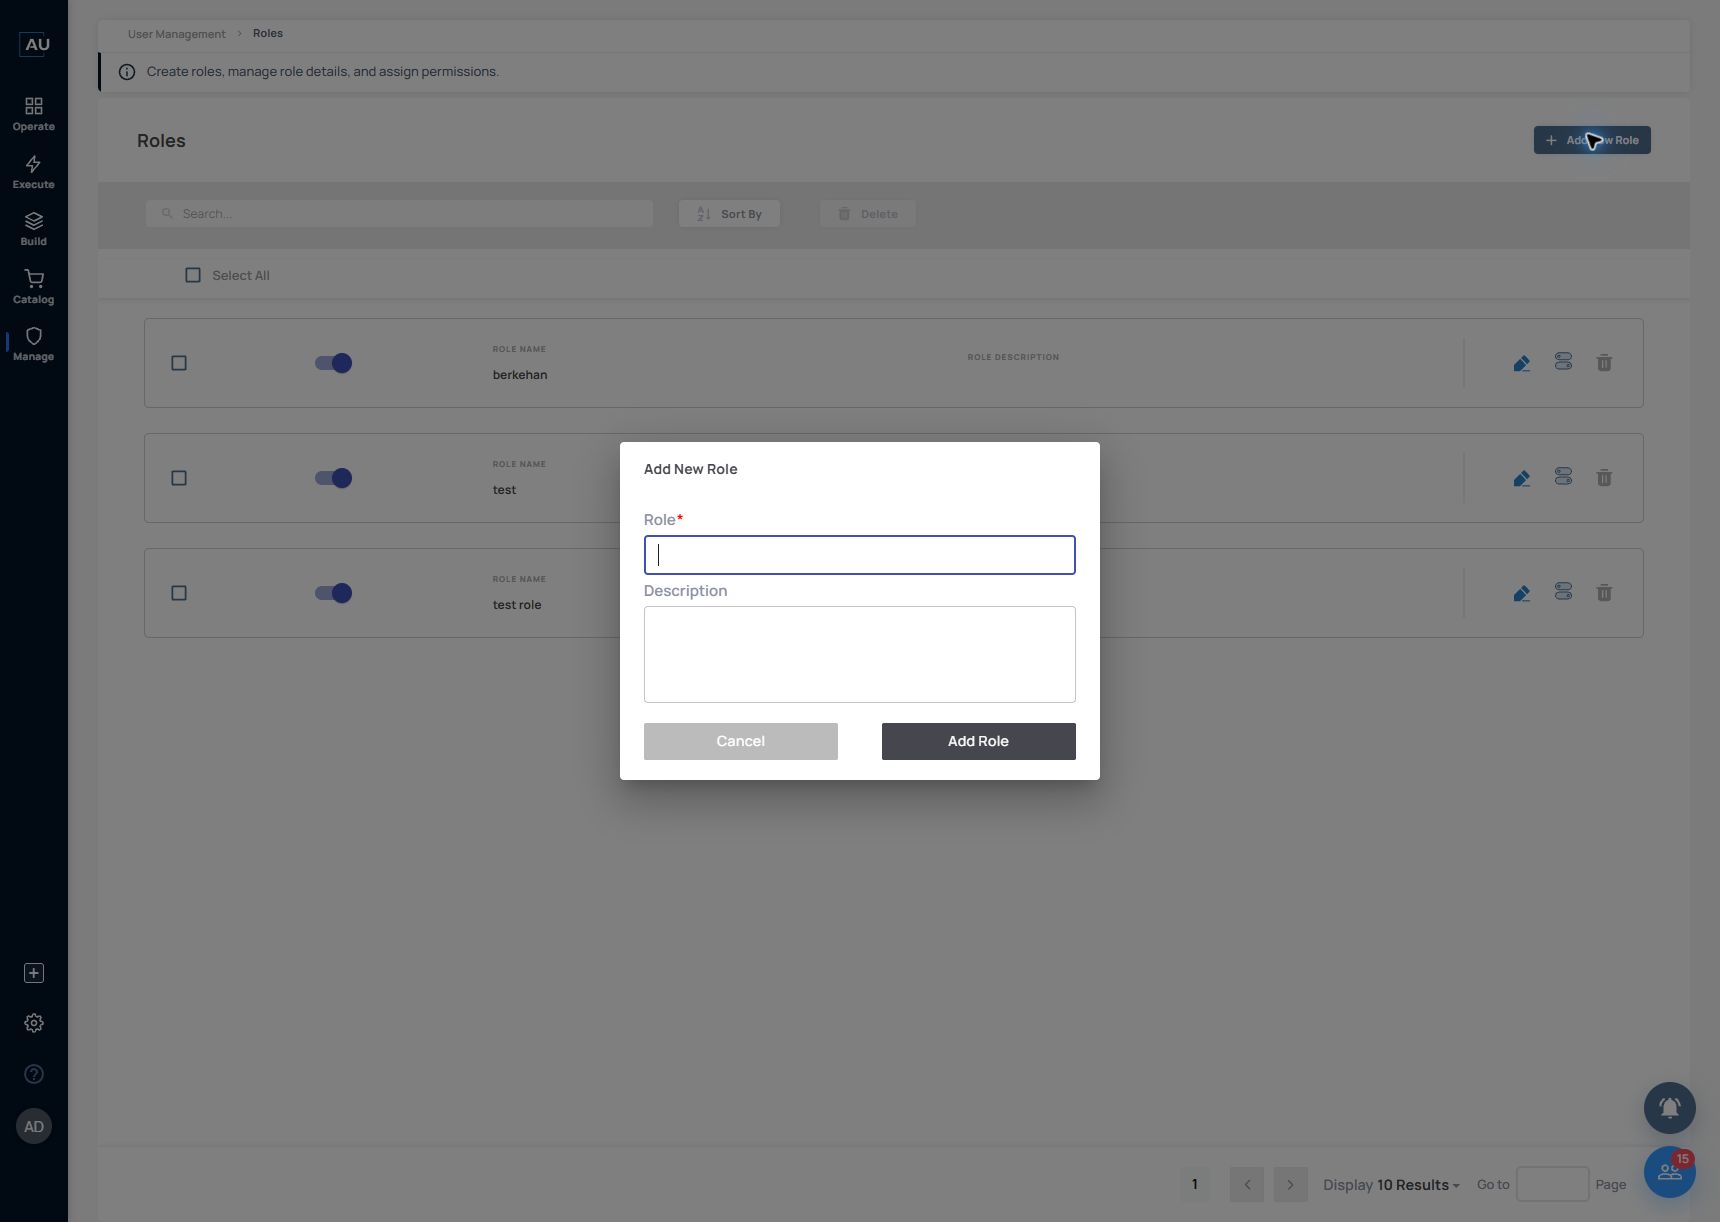This screenshot has width=1720, height=1222.
Task: Open the Catalog section in sidebar
Action: (33, 287)
